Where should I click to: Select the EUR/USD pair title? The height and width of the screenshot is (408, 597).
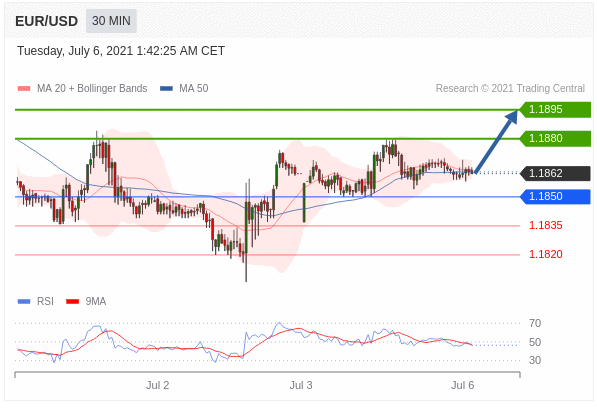[46, 21]
